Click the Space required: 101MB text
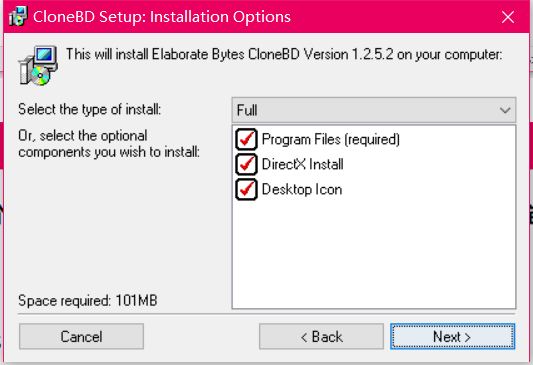 [x=88, y=301]
